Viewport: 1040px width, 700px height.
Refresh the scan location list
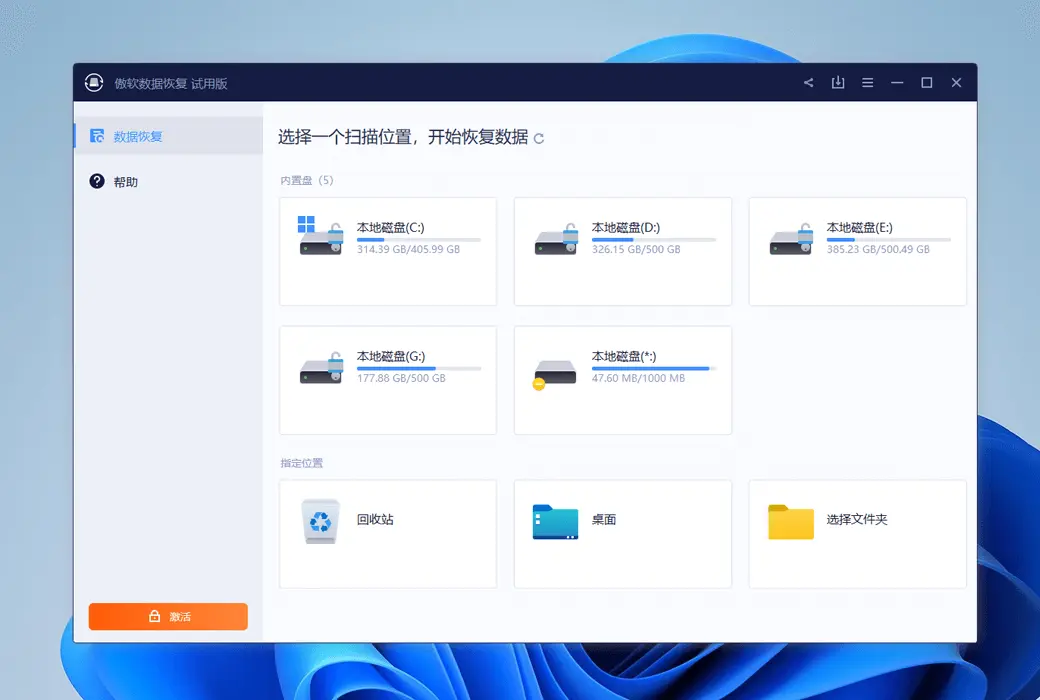(539, 138)
